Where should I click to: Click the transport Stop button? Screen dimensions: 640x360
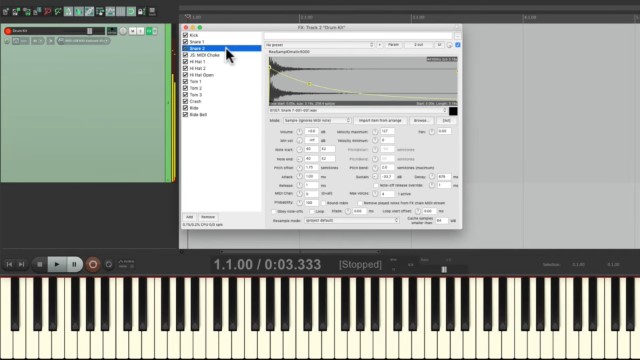(40, 264)
